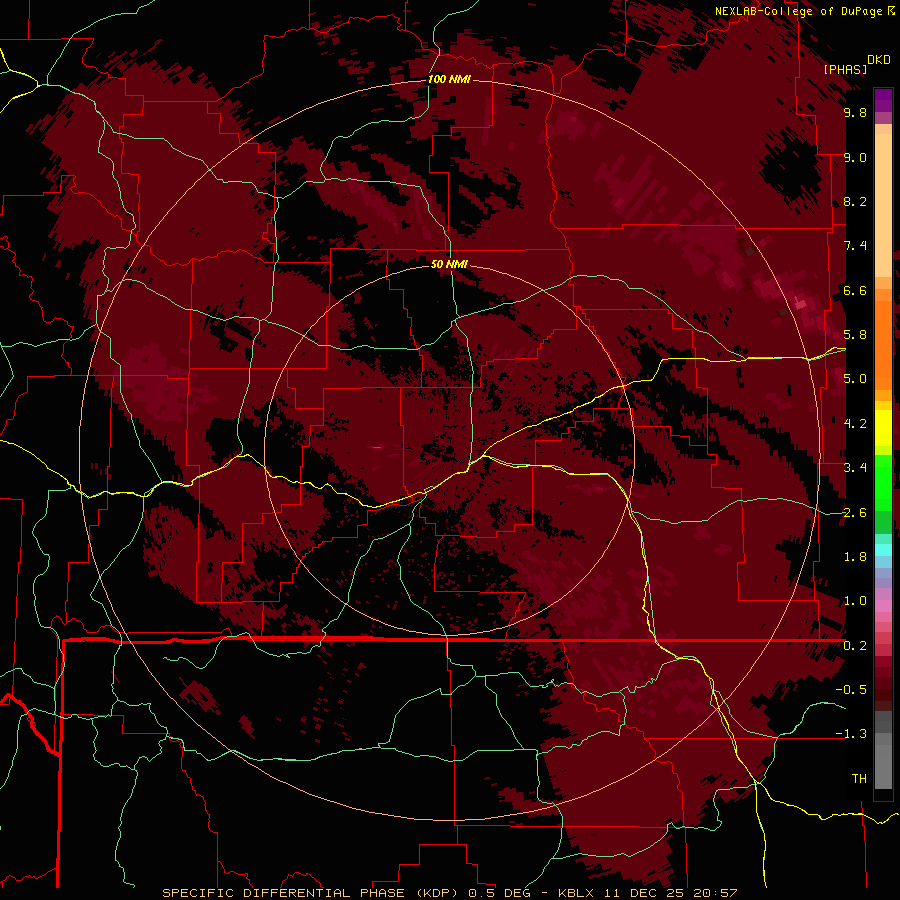The width and height of the screenshot is (900, 900).
Task: Click the 100 NMI range ring label
Action: click(x=449, y=79)
